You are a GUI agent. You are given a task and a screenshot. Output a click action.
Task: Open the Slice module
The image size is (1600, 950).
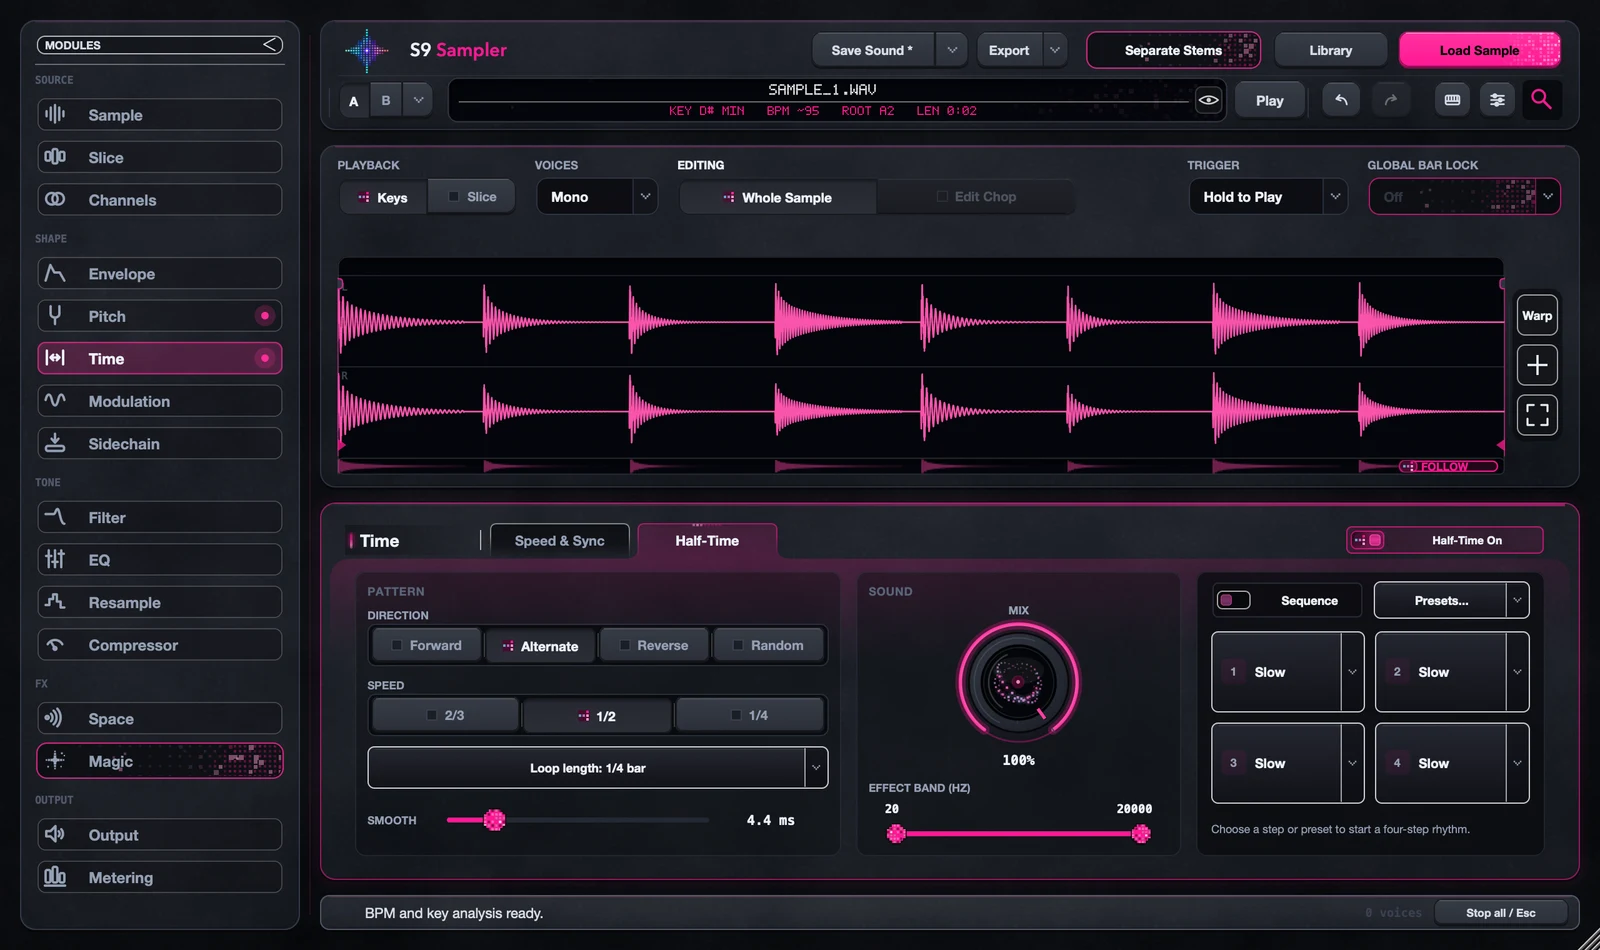pyautogui.click(x=160, y=157)
